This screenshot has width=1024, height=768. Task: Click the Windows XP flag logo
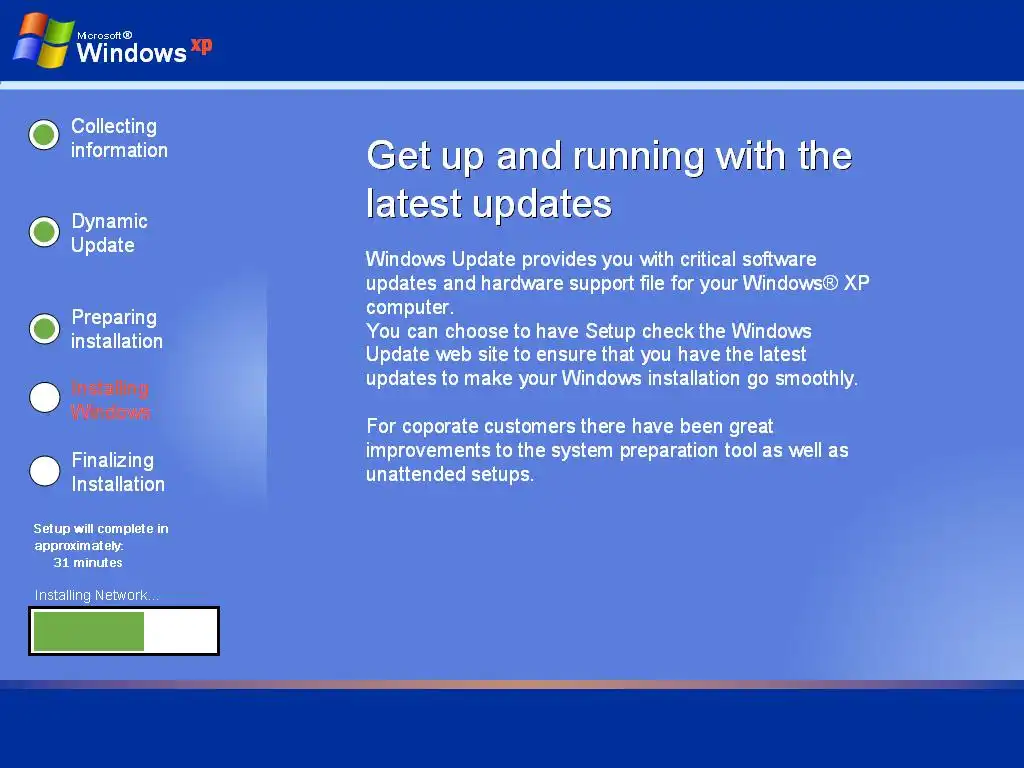(43, 40)
